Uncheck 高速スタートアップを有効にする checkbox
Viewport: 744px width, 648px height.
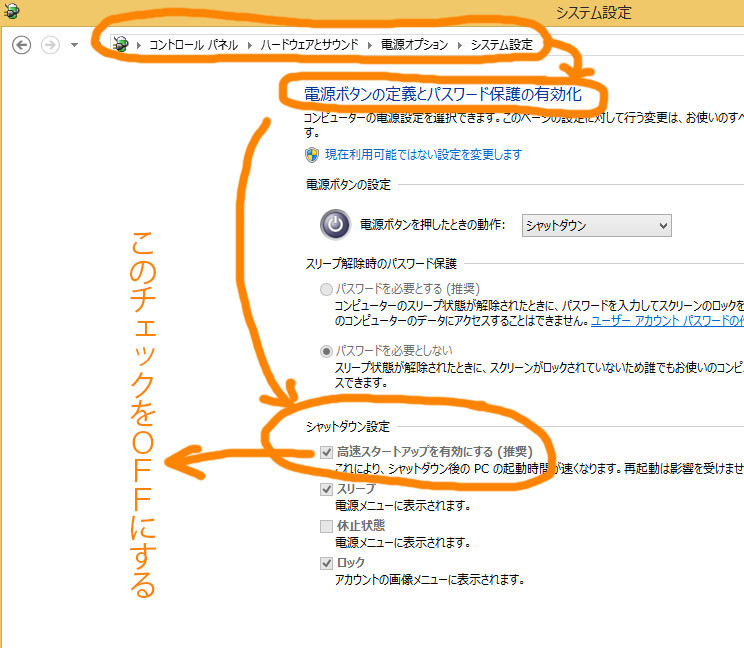point(326,452)
